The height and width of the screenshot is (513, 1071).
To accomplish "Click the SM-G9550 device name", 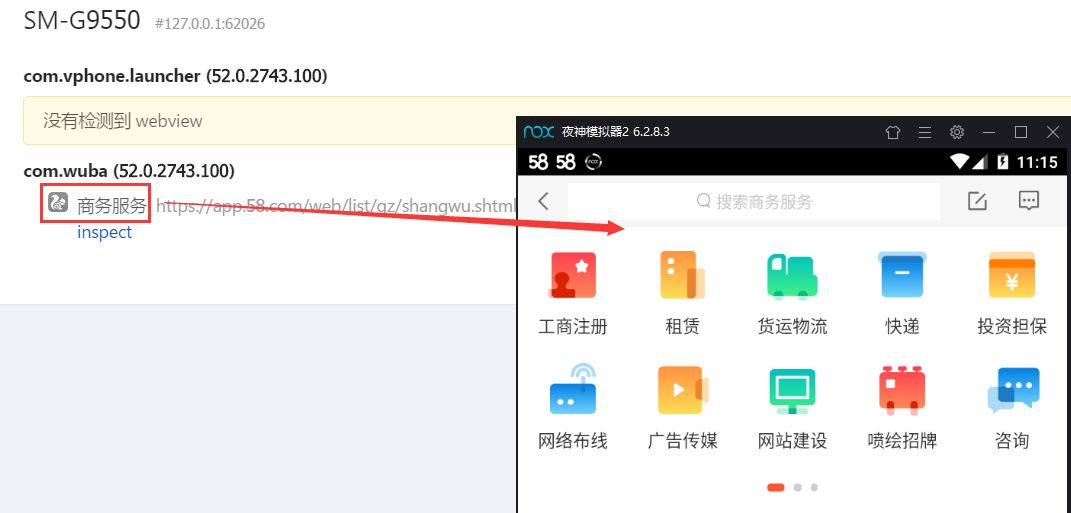I will pyautogui.click(x=82, y=20).
